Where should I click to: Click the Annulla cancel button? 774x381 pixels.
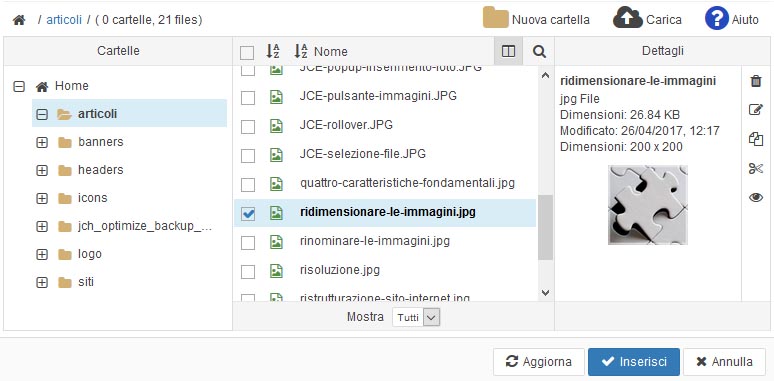tap(724, 362)
